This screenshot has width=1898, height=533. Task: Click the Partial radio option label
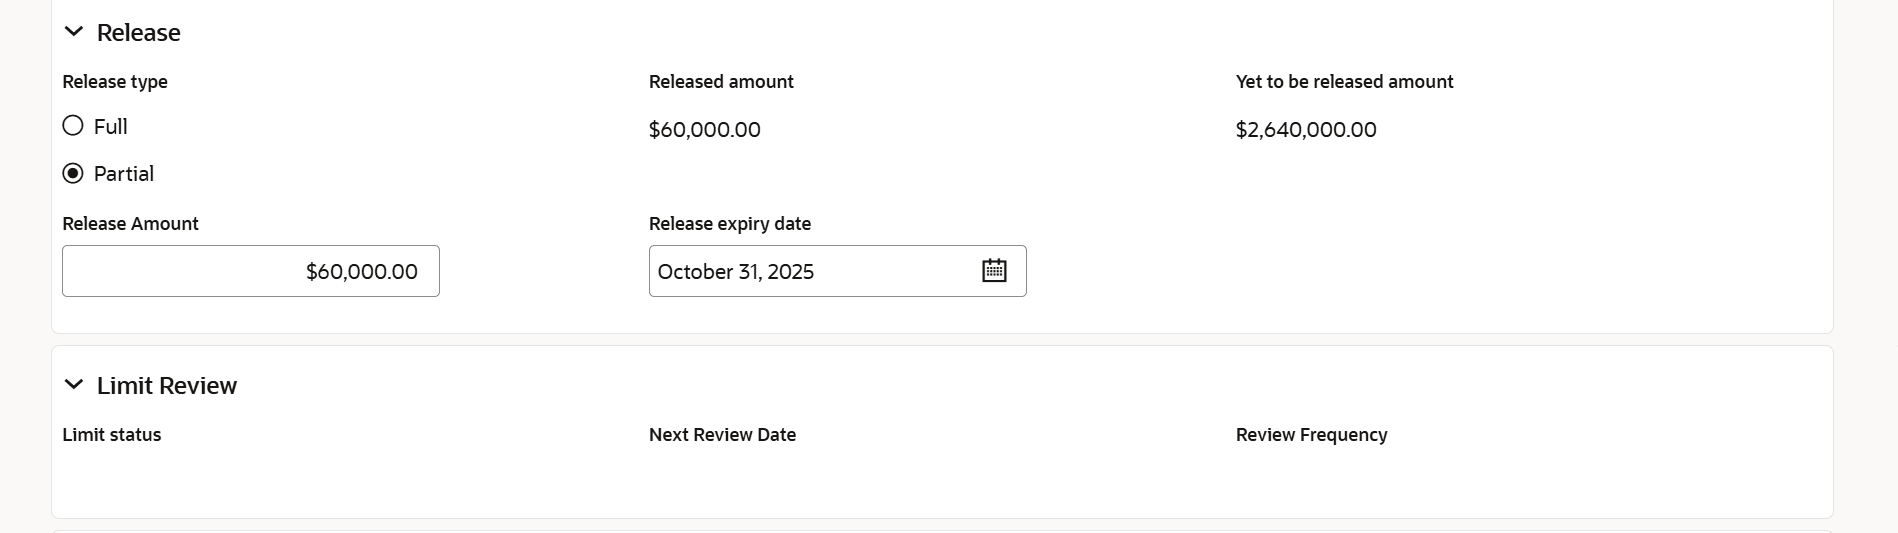pyautogui.click(x=124, y=174)
